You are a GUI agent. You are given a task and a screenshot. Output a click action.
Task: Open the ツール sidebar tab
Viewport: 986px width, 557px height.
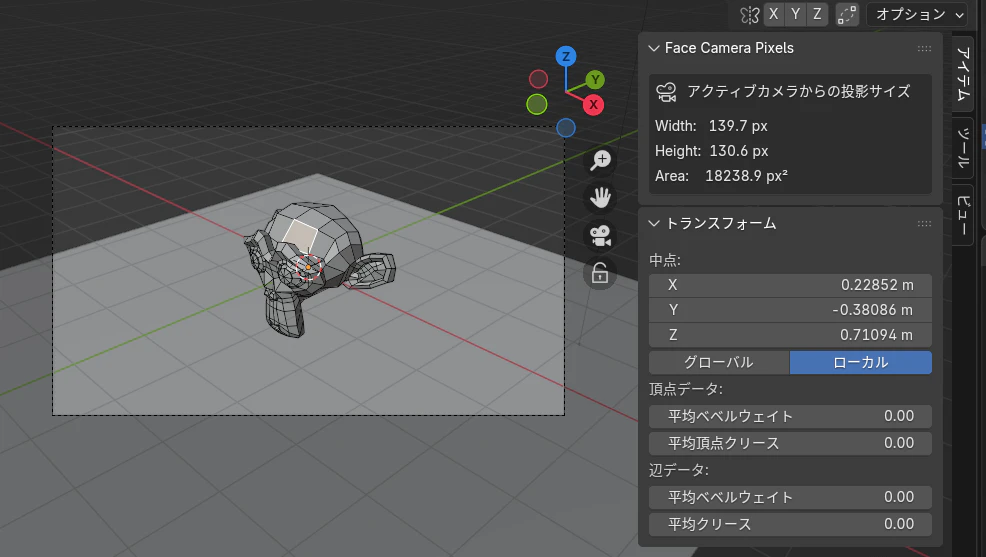(x=963, y=148)
